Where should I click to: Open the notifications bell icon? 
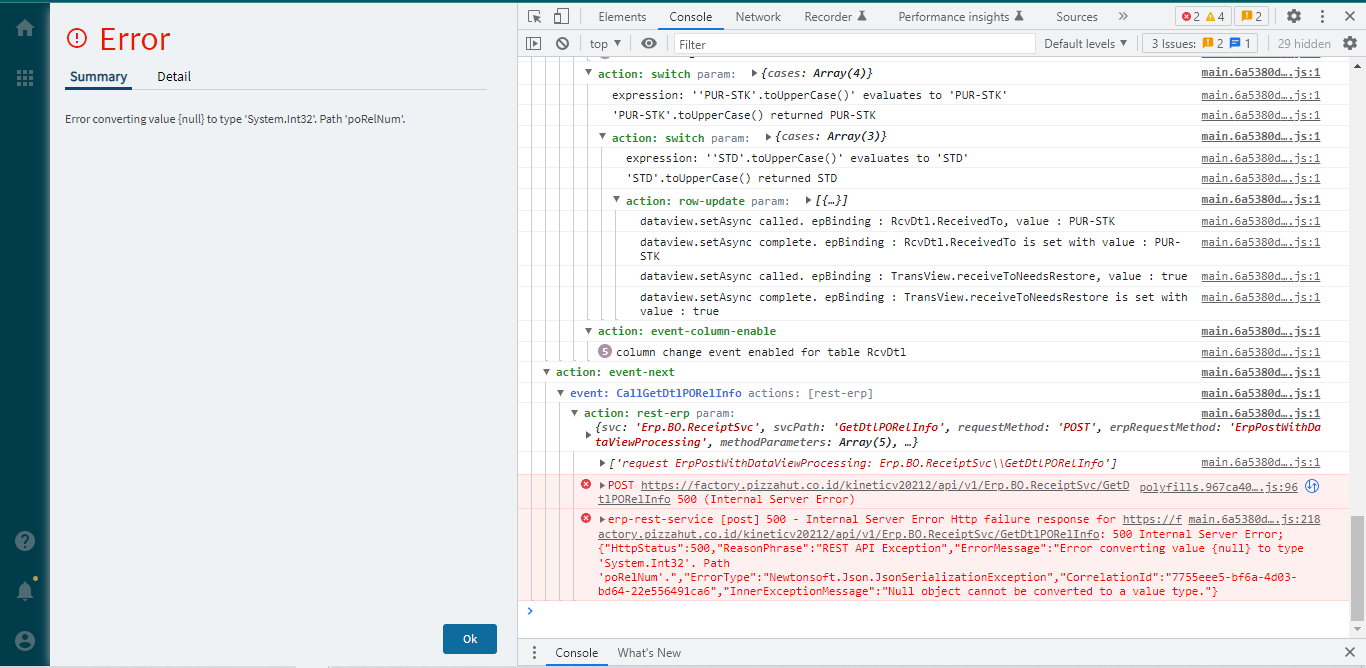pyautogui.click(x=25, y=590)
